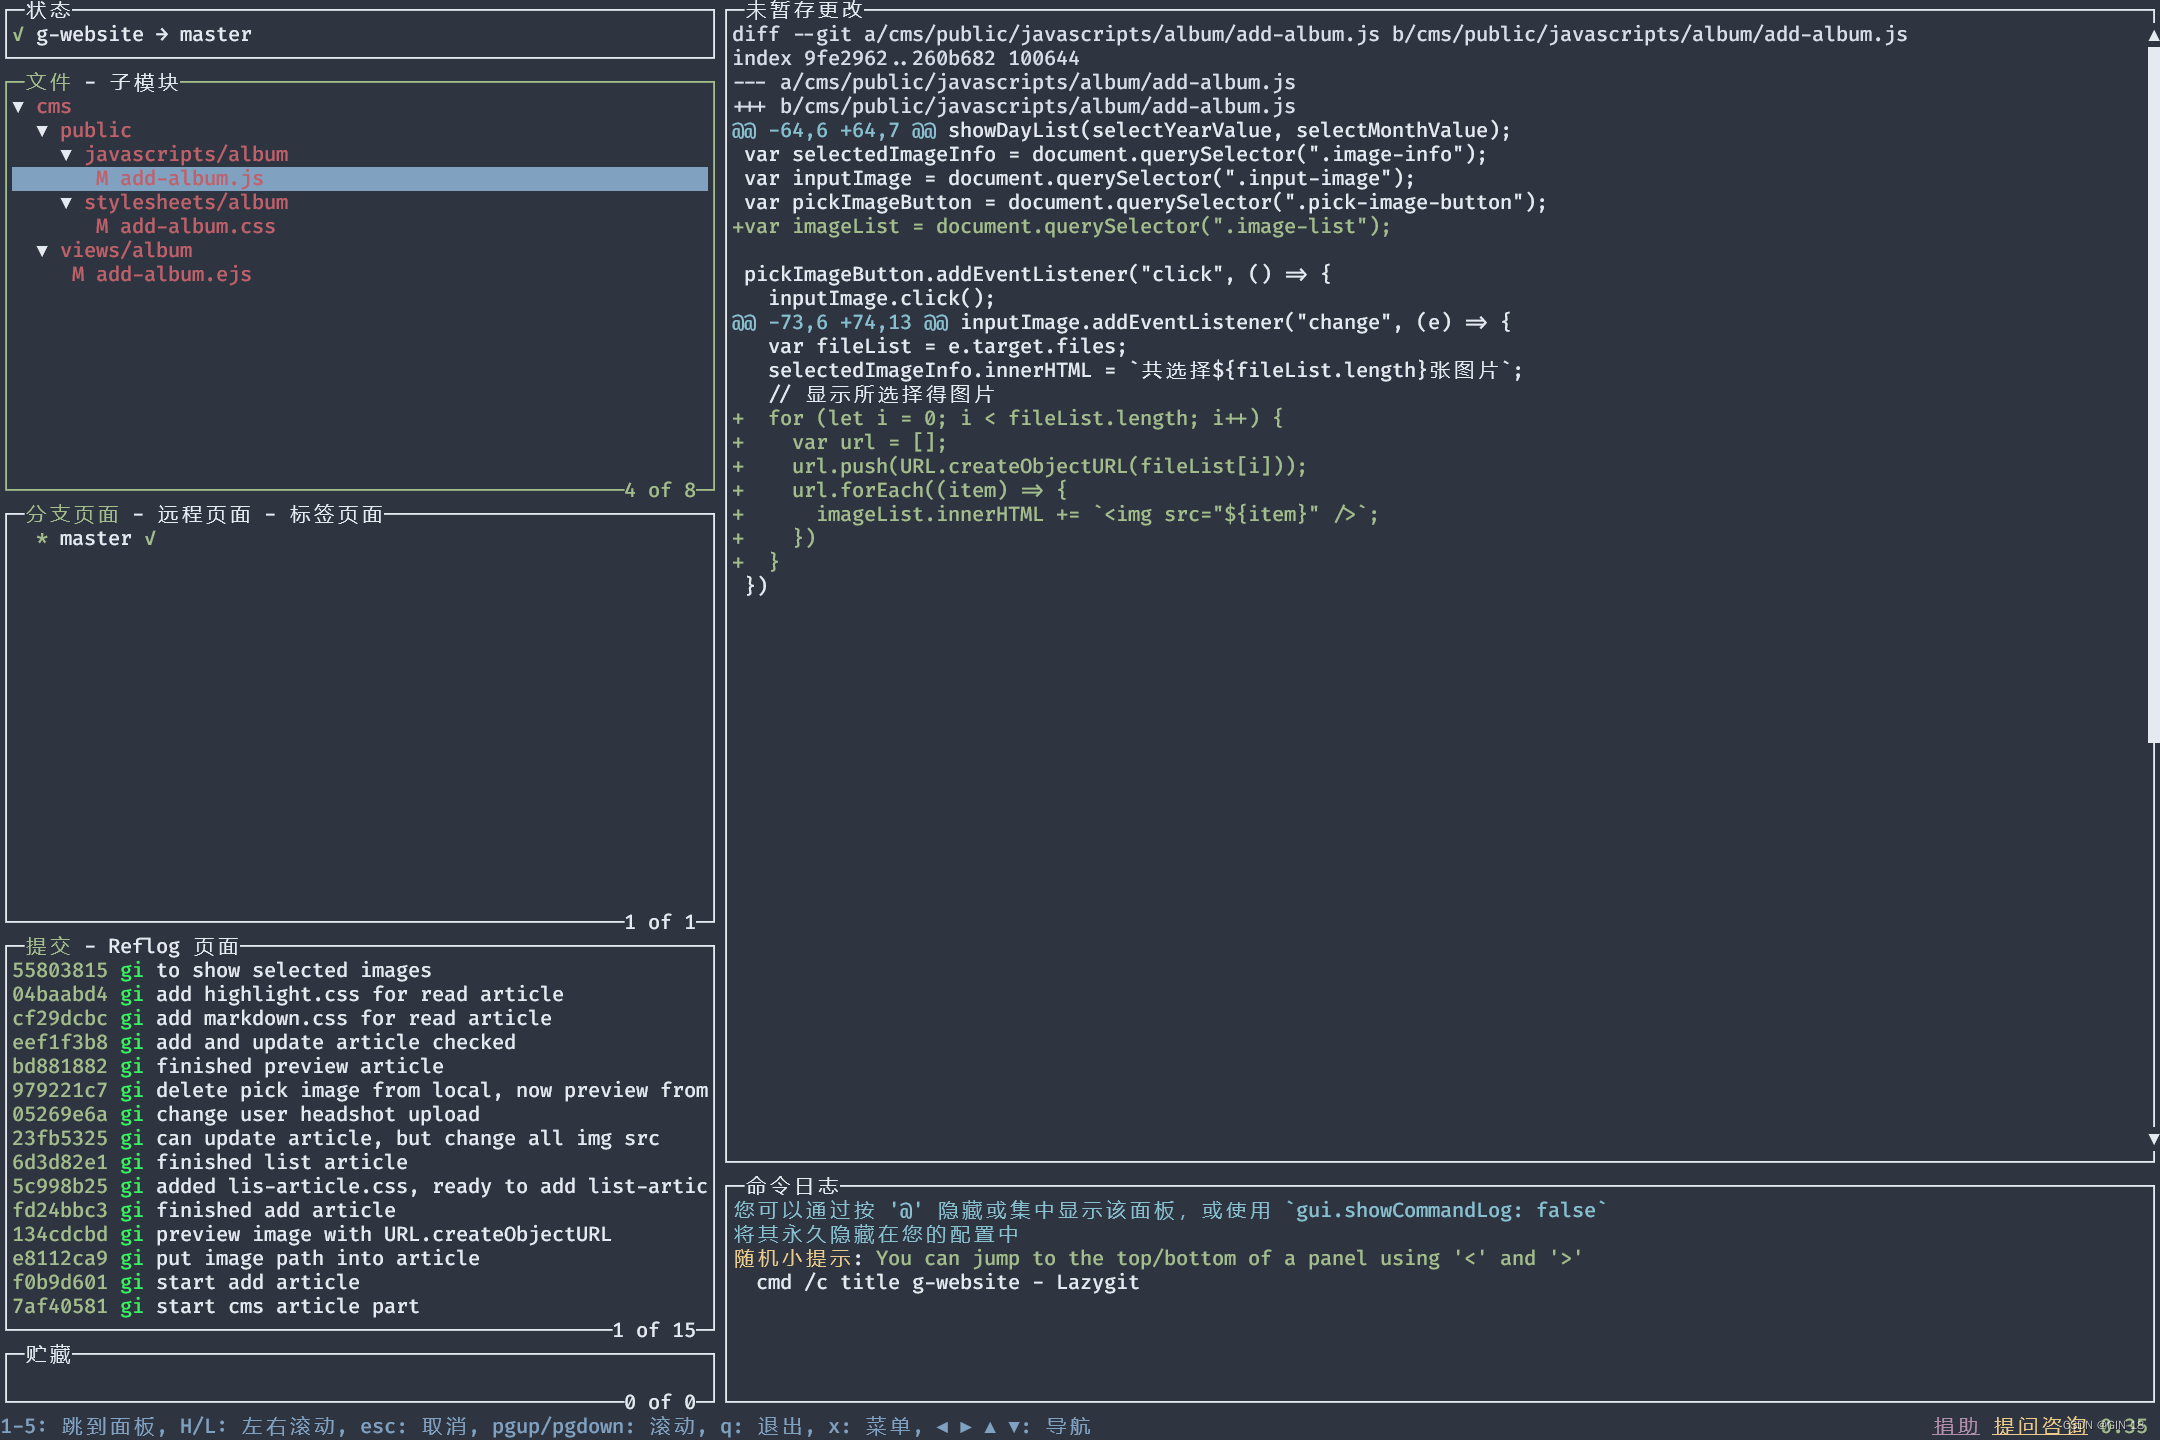The height and width of the screenshot is (1440, 2160).
Task: Collapse the cms folder tree arrow
Action: click(x=18, y=107)
